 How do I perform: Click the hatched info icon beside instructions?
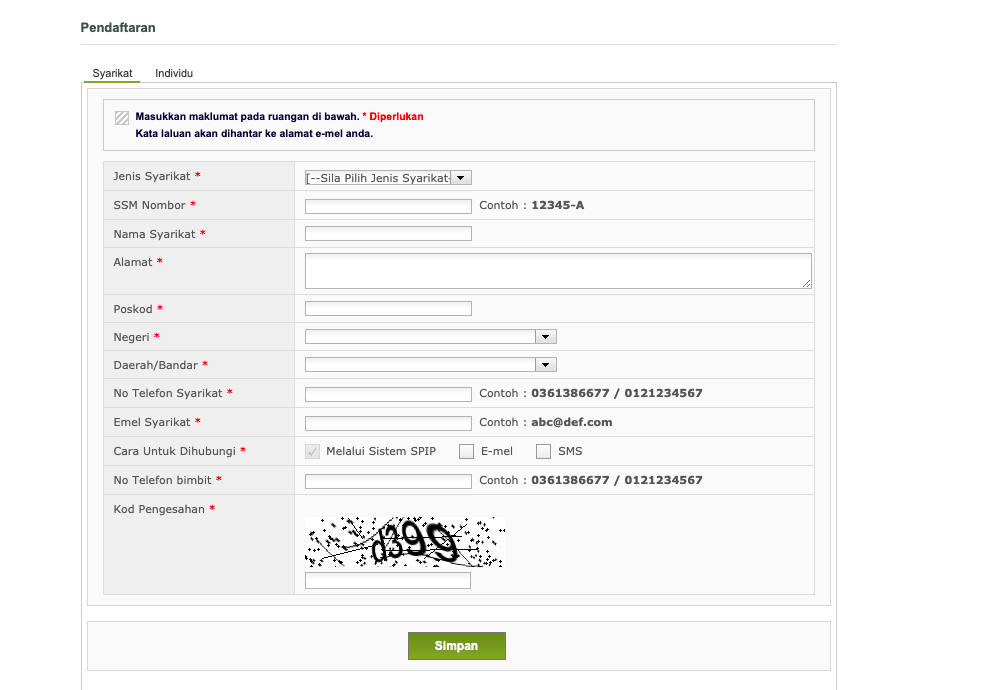click(122, 117)
